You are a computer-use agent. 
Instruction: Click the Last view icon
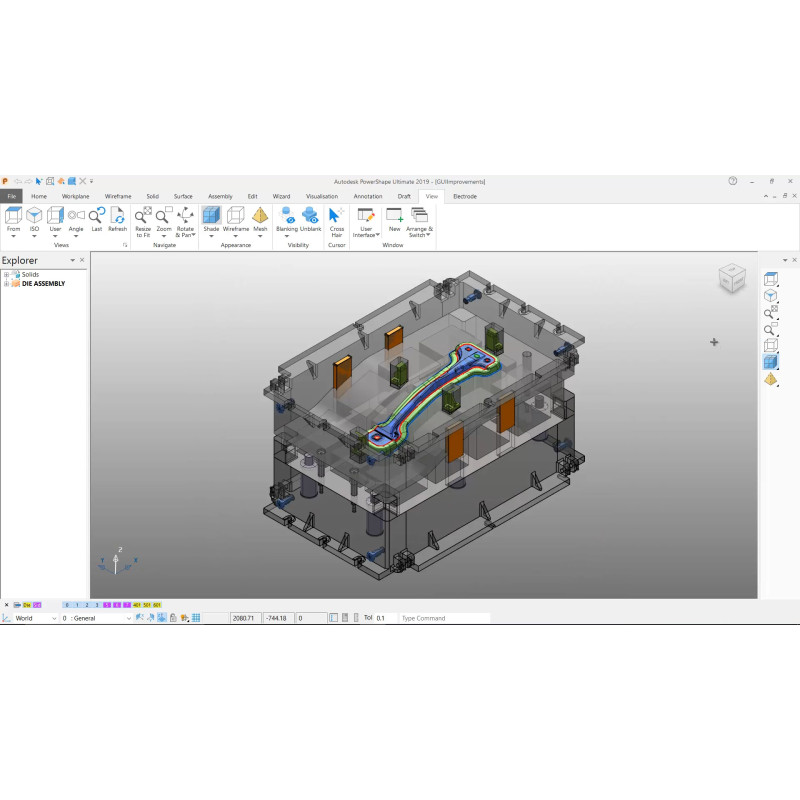coord(97,216)
